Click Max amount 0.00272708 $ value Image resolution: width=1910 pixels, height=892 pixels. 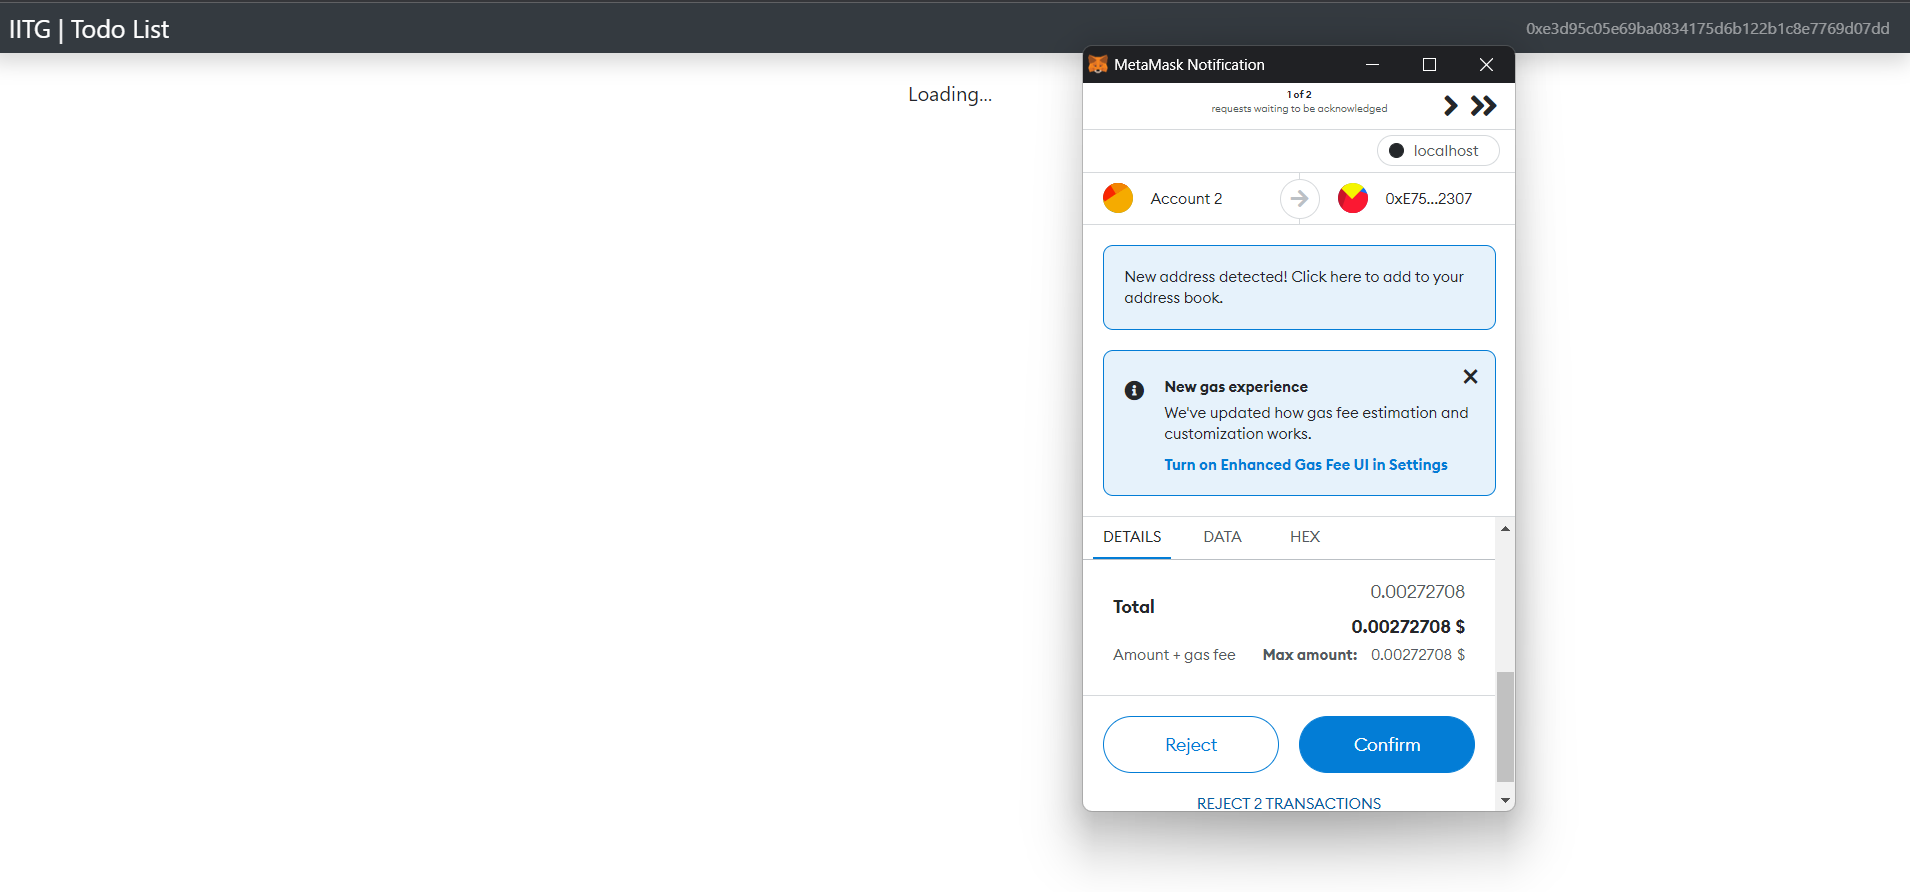point(1418,655)
